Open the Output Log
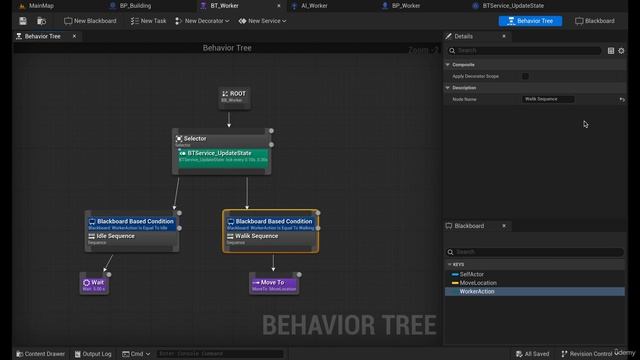Viewport: 640px width, 360px height. tap(93, 354)
